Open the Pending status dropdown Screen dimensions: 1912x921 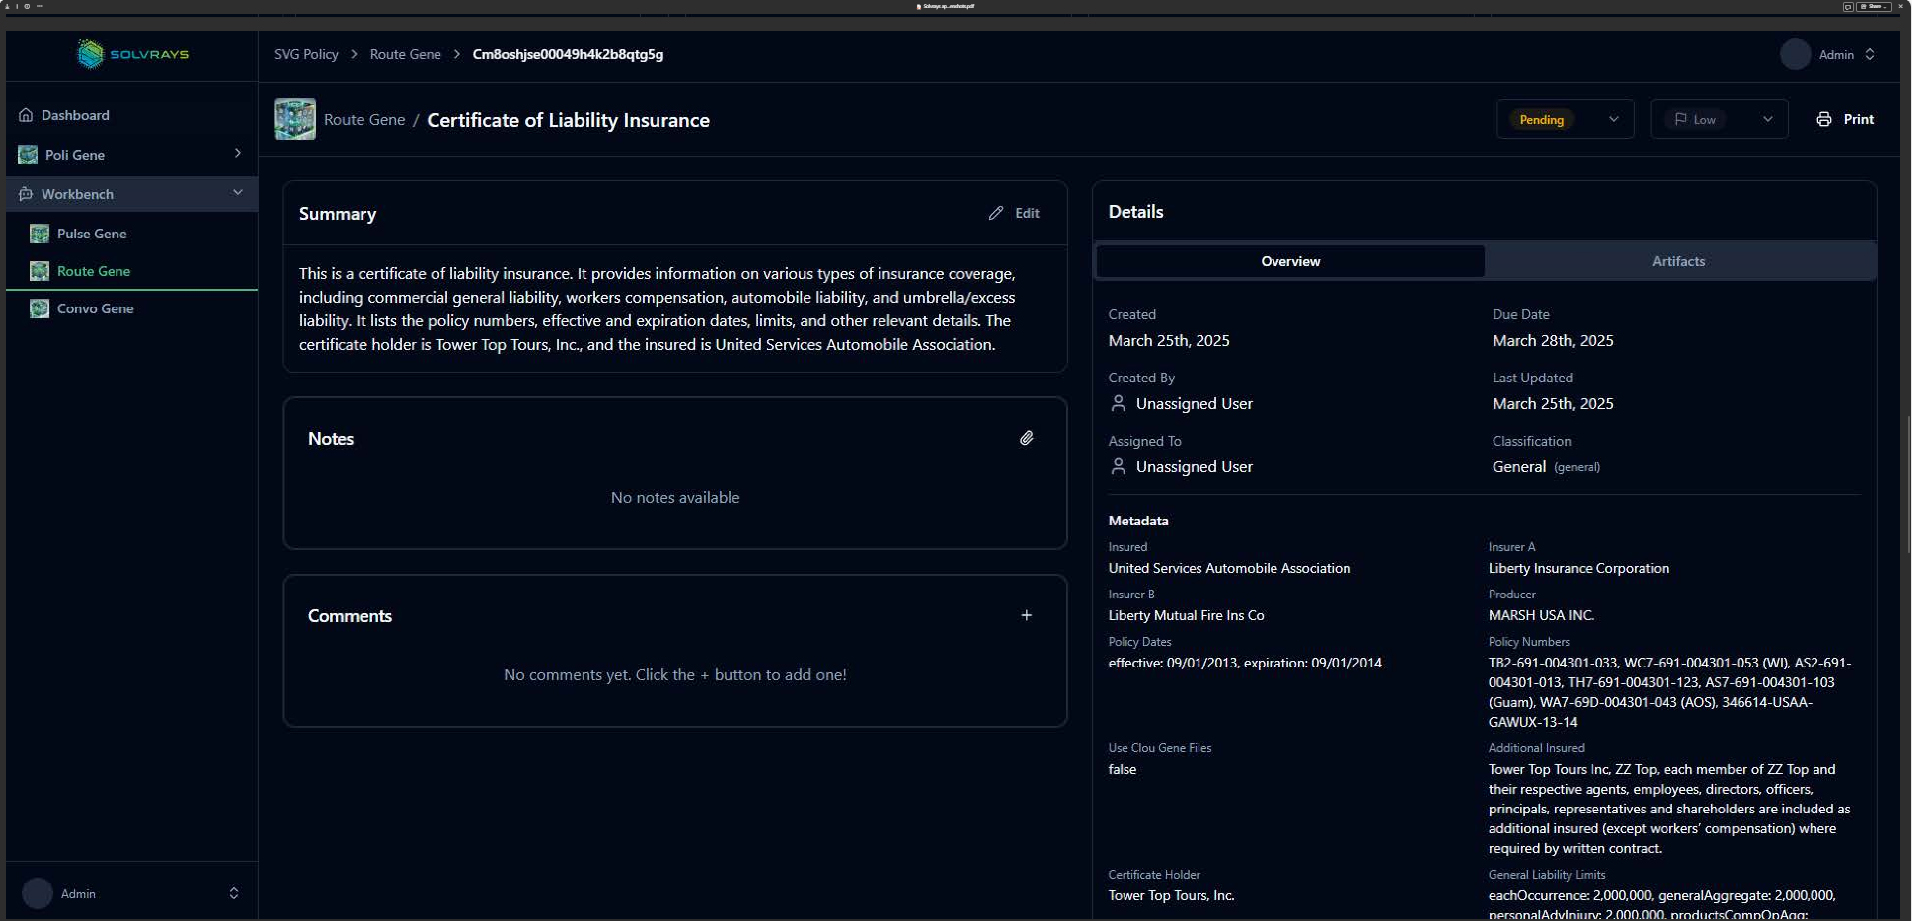tap(1565, 119)
